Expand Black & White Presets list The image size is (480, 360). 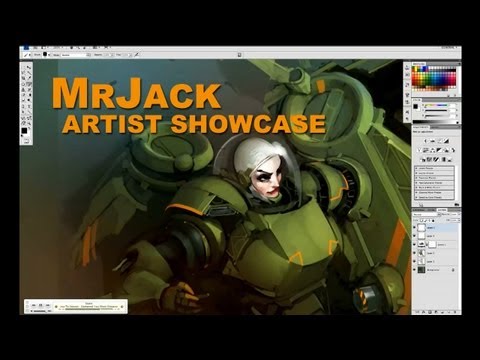click(416, 188)
